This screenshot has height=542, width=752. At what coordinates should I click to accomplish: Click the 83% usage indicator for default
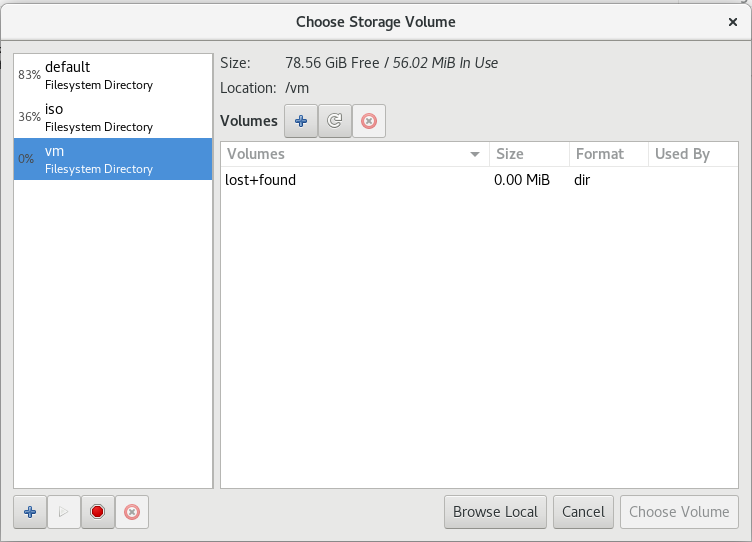(x=29, y=75)
